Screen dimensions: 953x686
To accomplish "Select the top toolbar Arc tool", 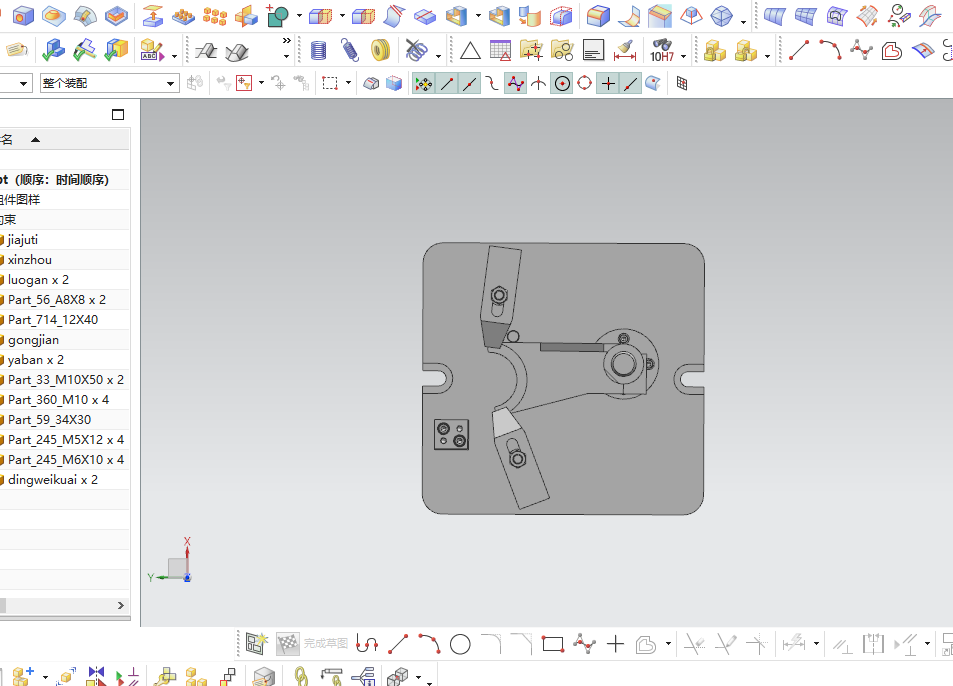I will click(x=830, y=50).
